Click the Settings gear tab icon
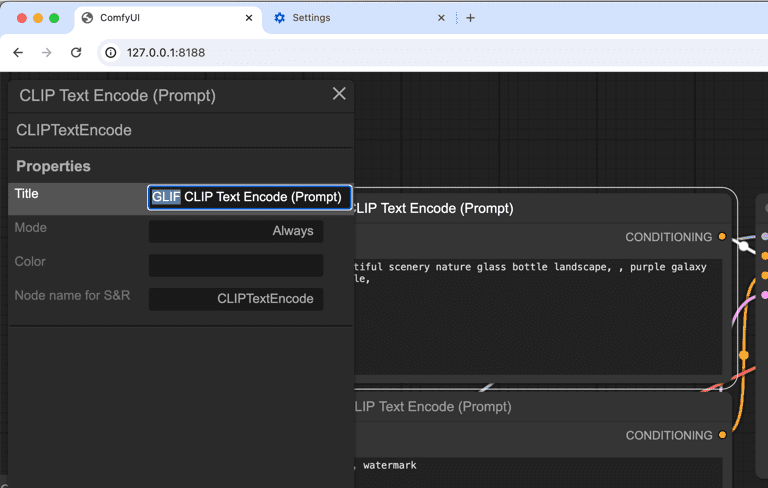 pos(279,18)
